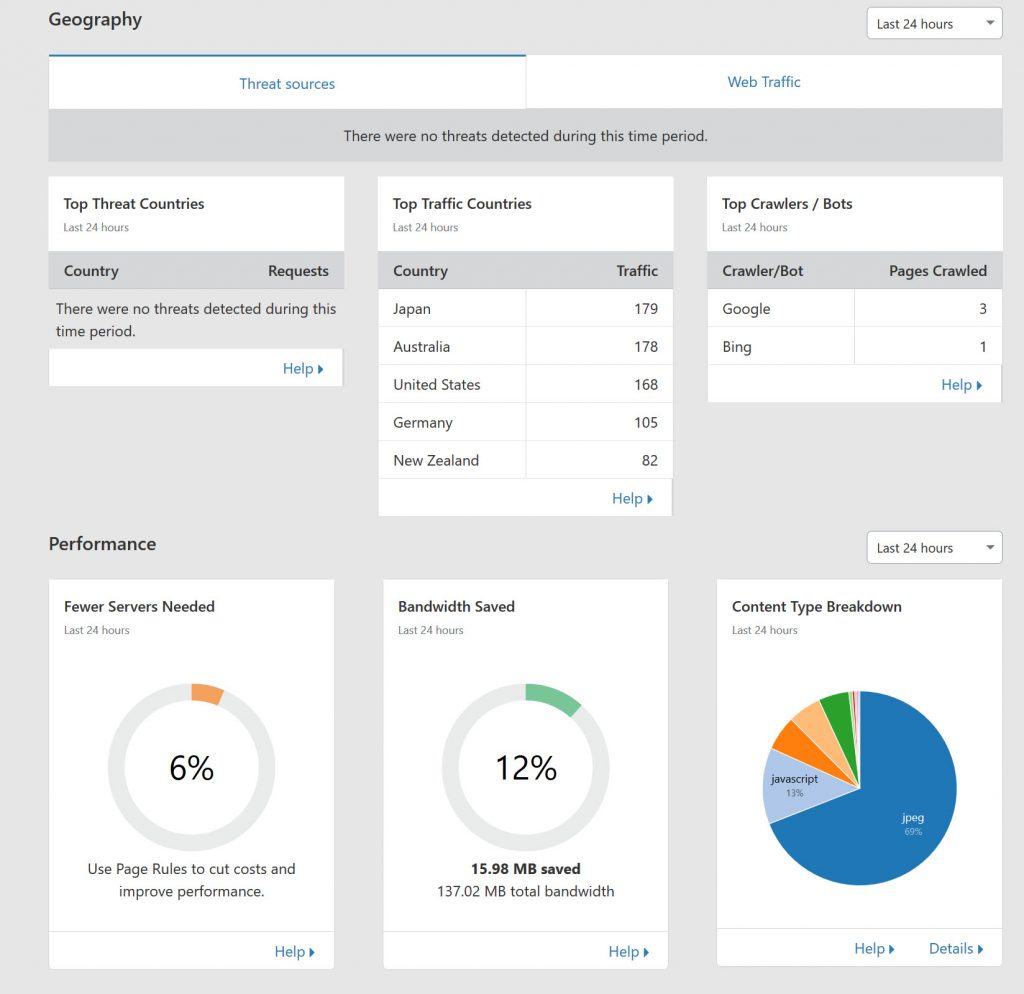This screenshot has width=1024, height=994.
Task: Open the Geography time range dropdown
Action: pyautogui.click(x=933, y=24)
